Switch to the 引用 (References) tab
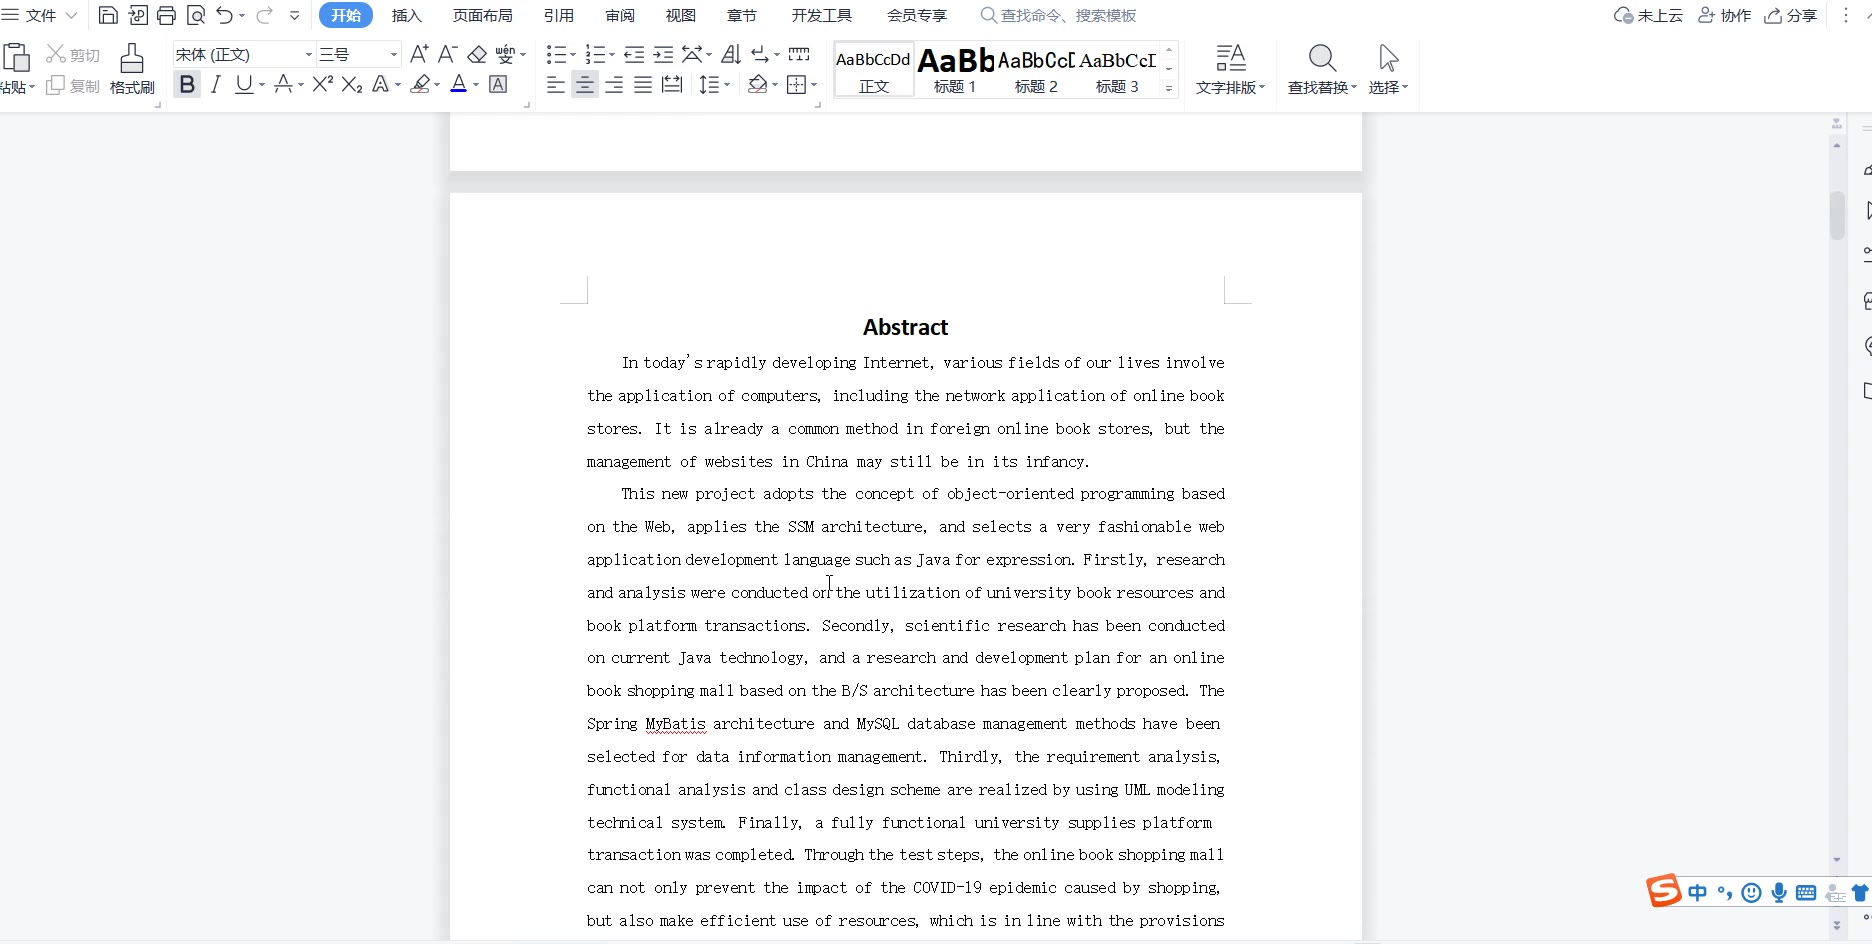Screen dimensions: 1872x944 point(559,15)
